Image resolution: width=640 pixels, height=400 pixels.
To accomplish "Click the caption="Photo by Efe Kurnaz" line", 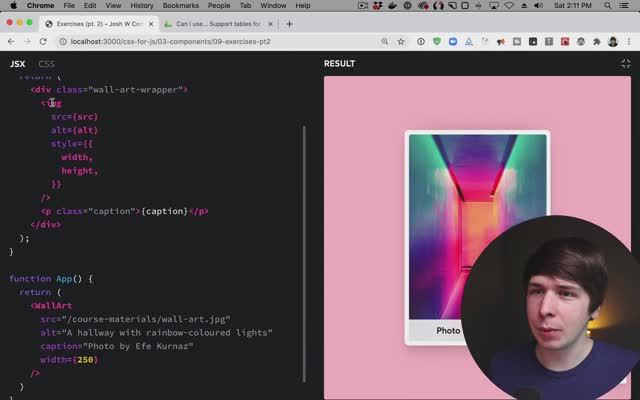I will 117,346.
